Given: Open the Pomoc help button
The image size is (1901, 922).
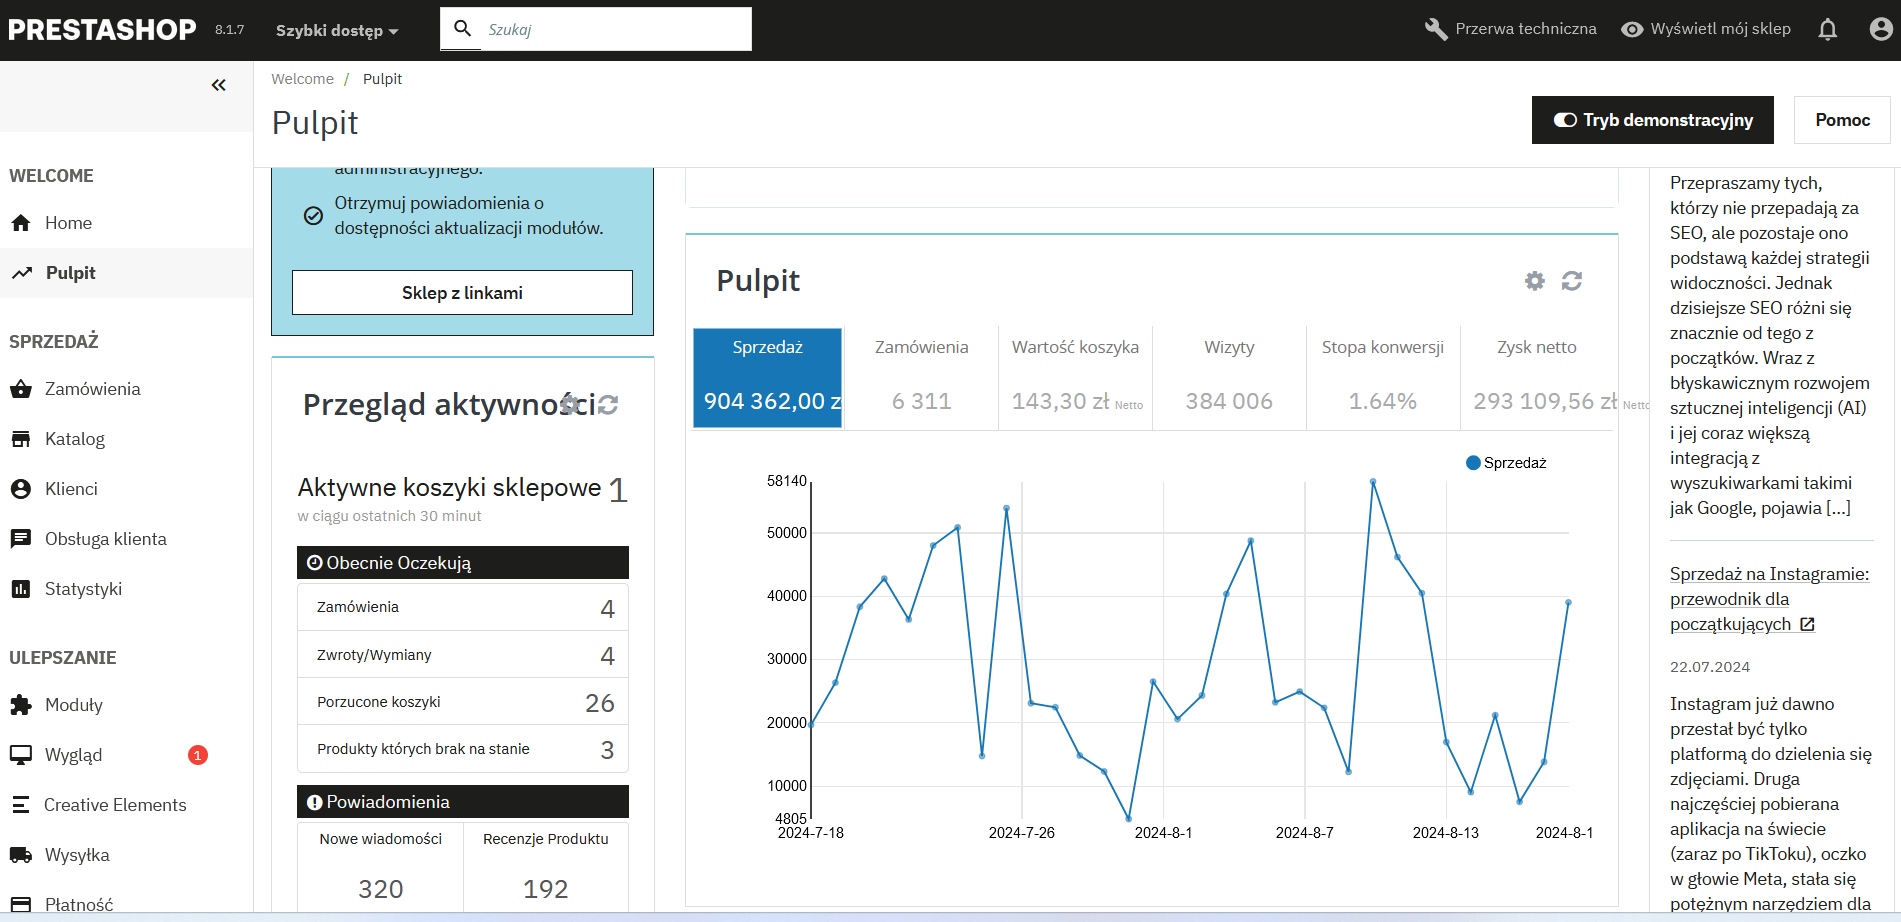Looking at the screenshot, I should 1842,120.
